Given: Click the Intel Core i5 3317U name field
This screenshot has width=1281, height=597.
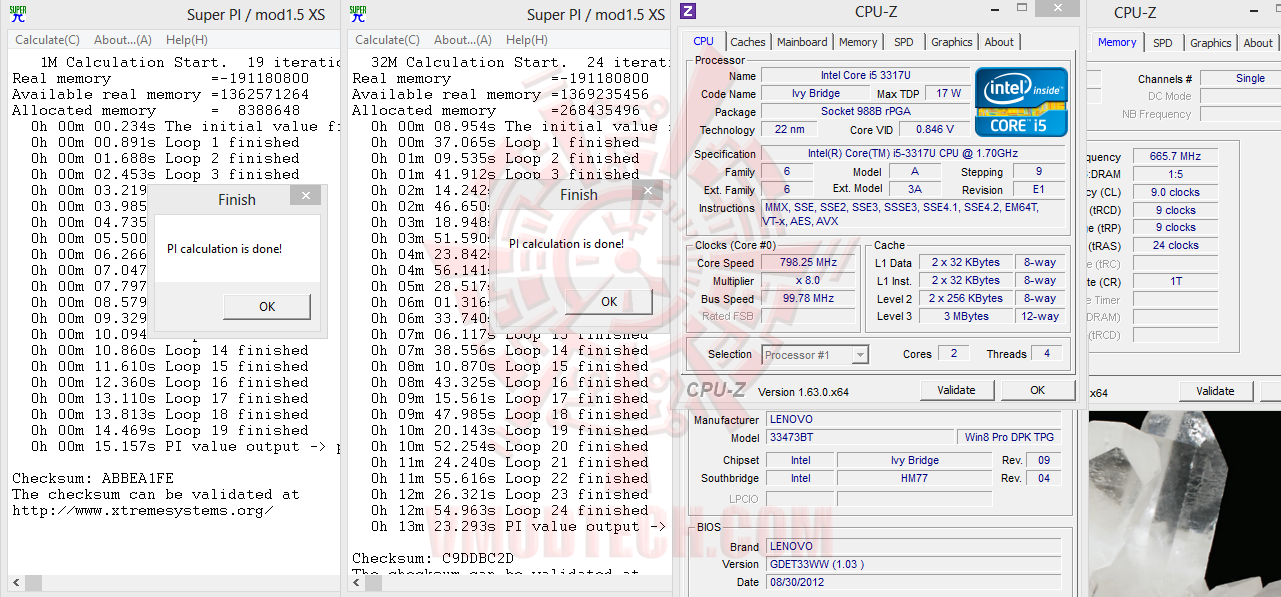Looking at the screenshot, I should pyautogui.click(x=865, y=75).
